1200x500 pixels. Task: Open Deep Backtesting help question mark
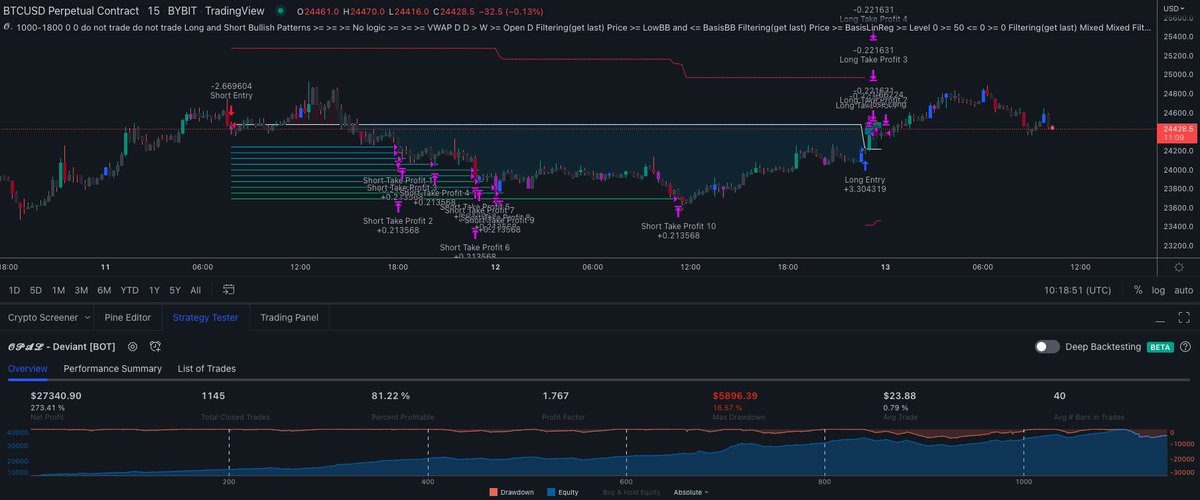point(1185,347)
